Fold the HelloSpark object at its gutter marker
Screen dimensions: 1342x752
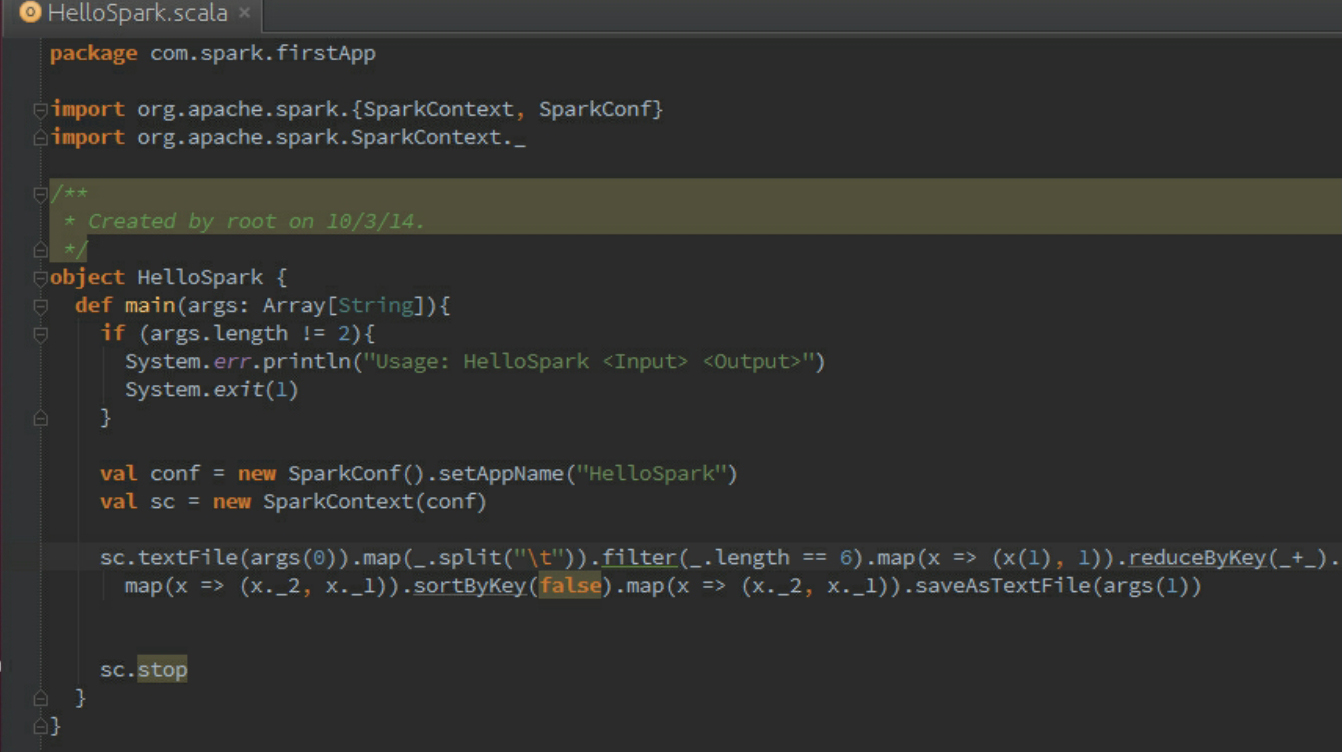pyautogui.click(x=40, y=278)
